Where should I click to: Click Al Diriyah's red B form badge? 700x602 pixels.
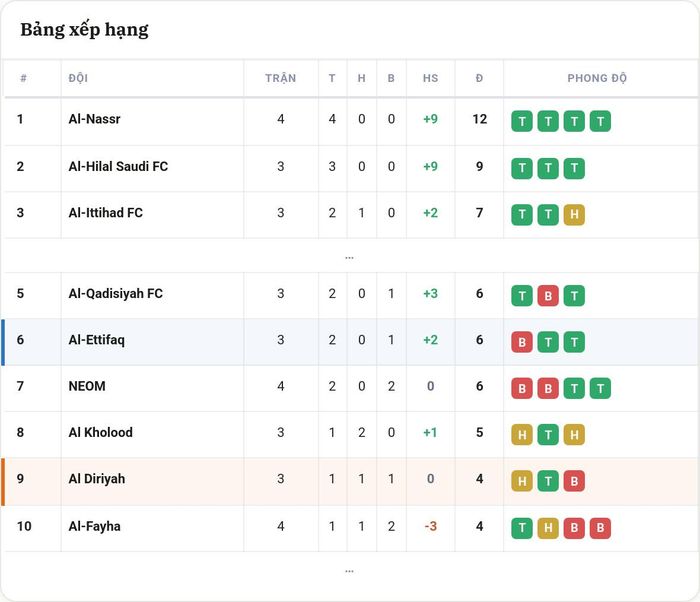coord(574,481)
